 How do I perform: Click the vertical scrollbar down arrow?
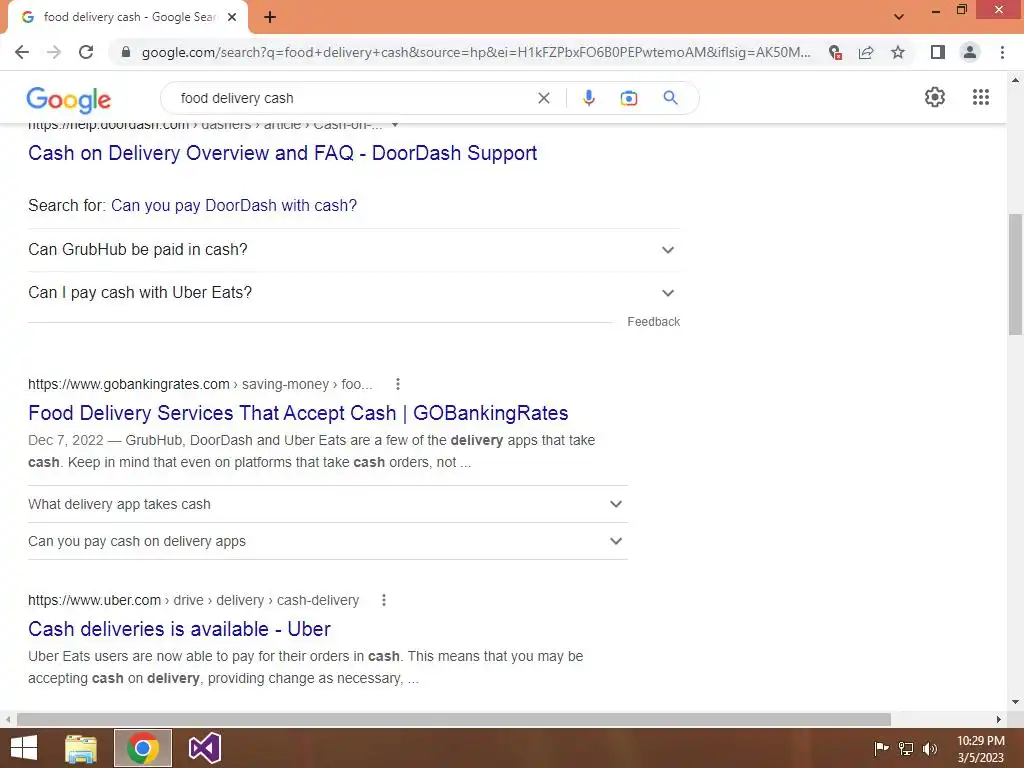pyautogui.click(x=1015, y=703)
